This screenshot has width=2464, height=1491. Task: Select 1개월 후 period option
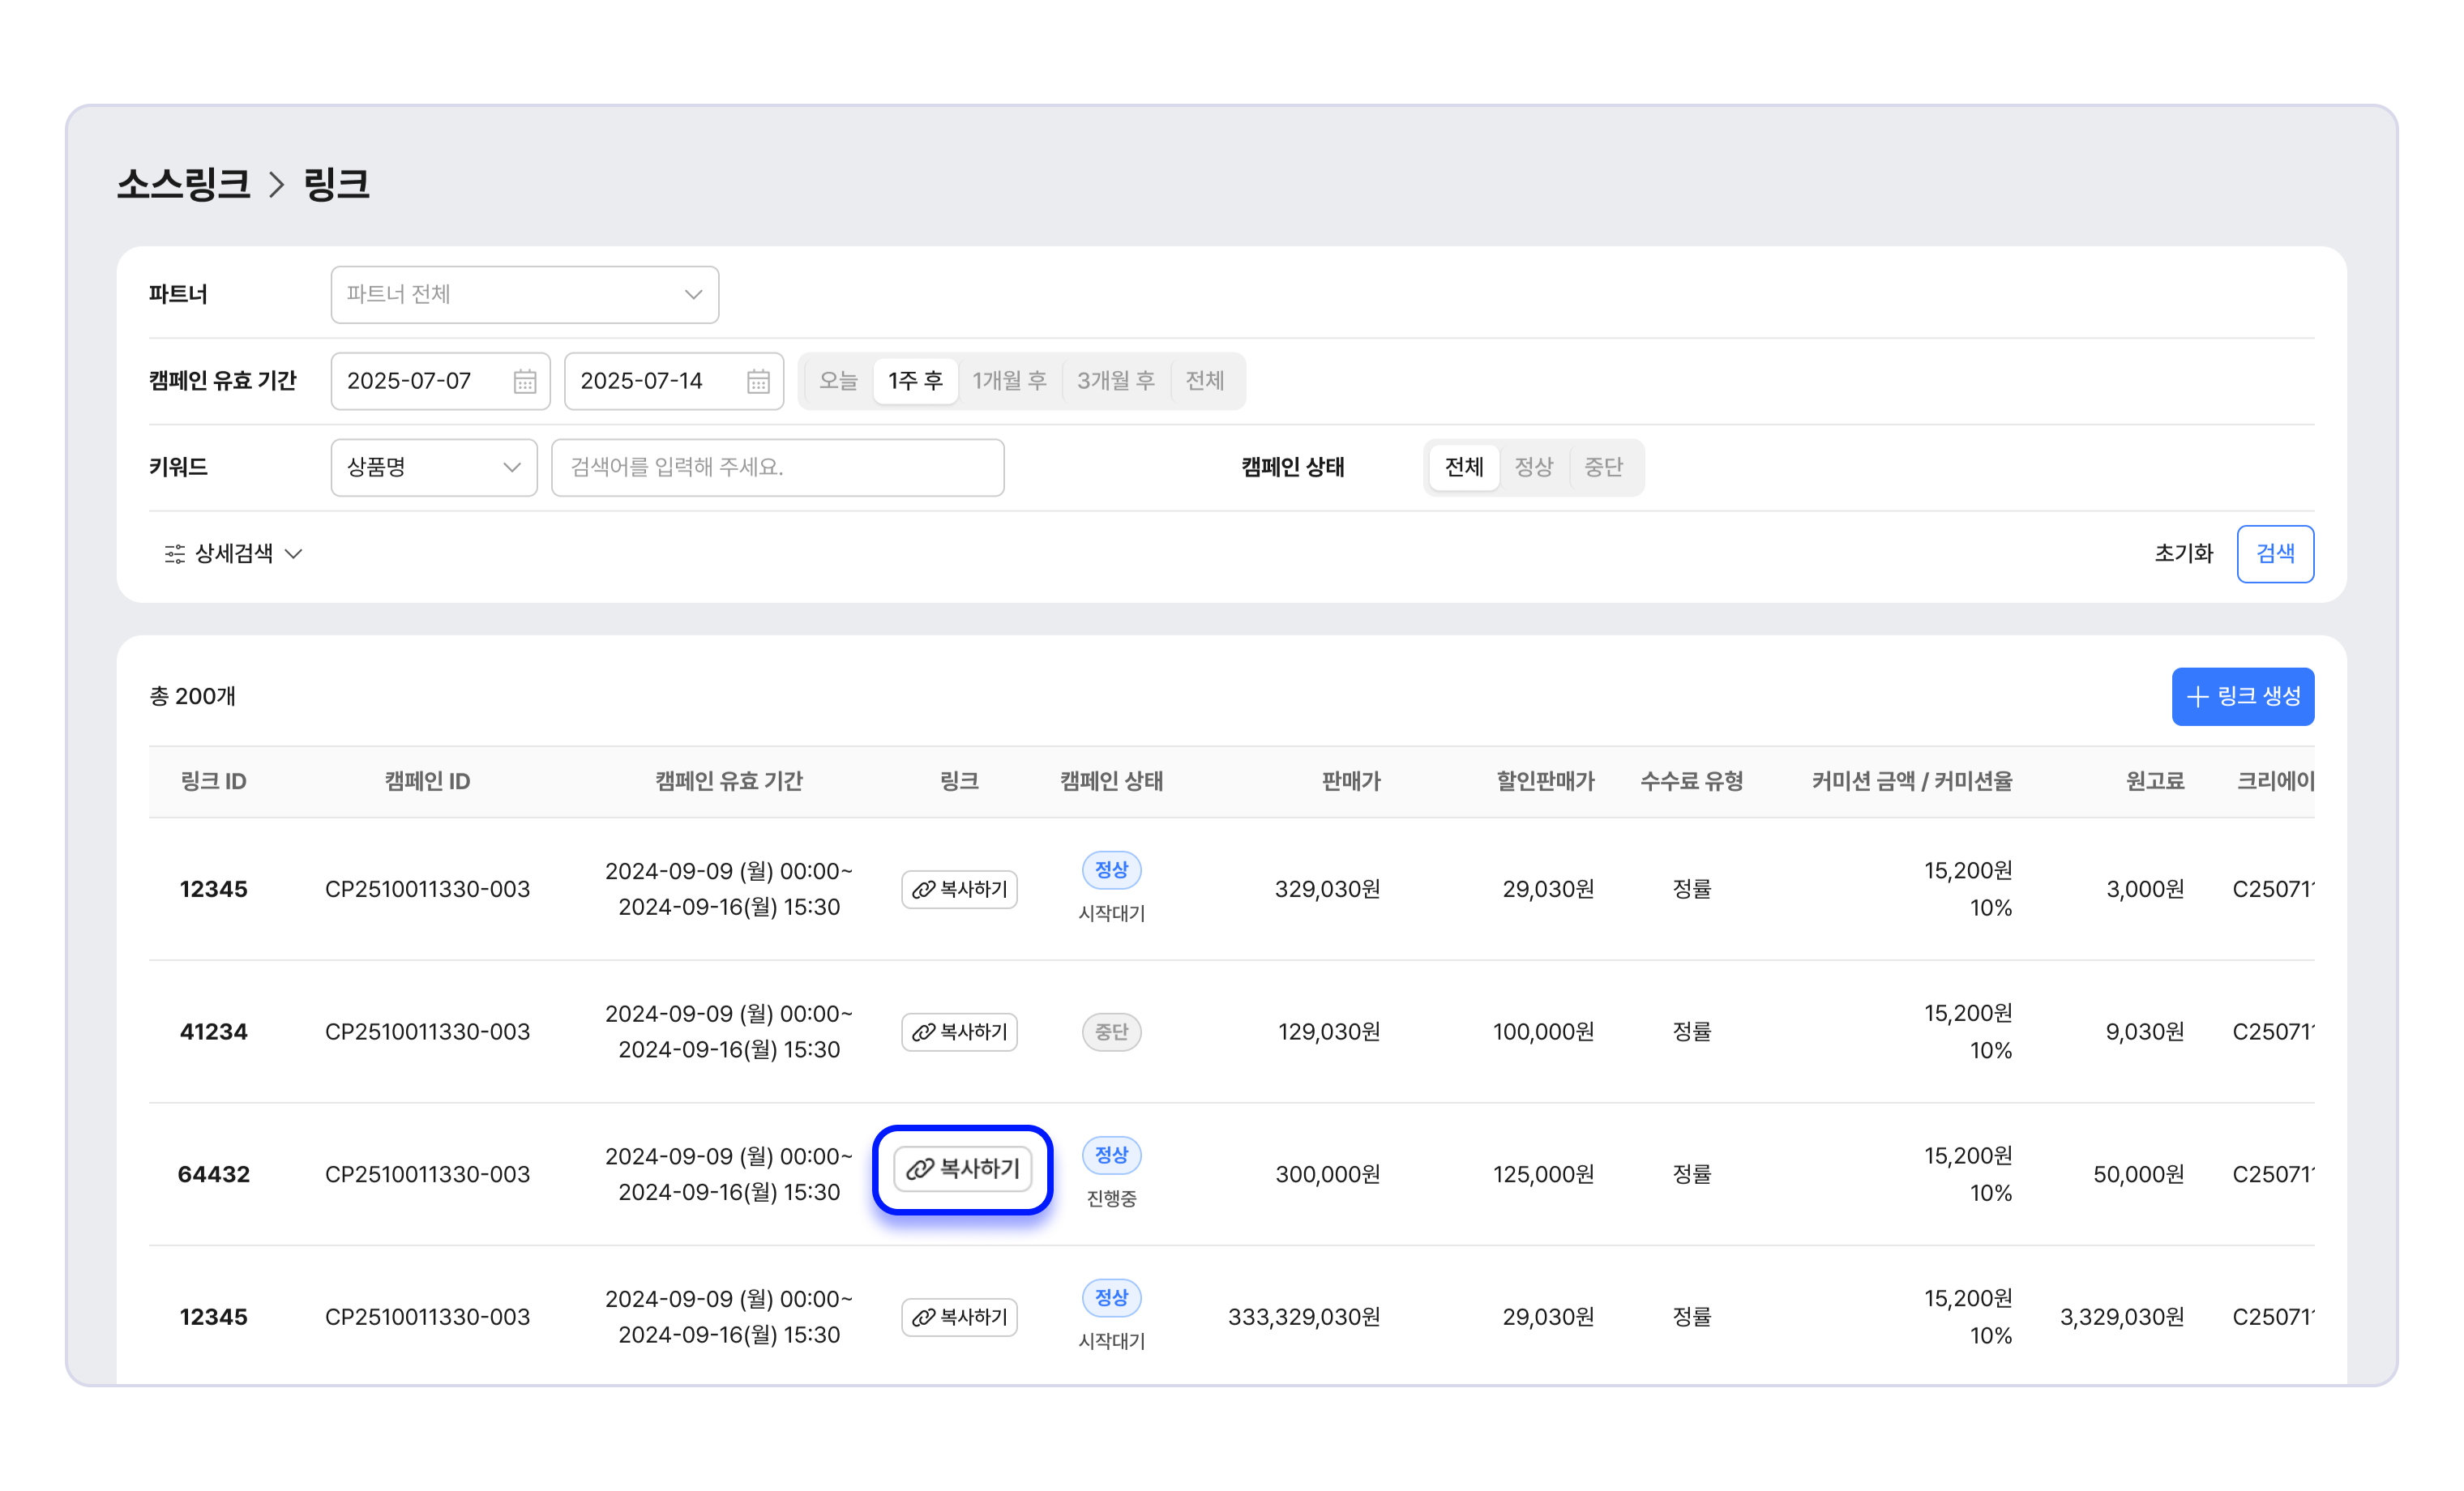pos(1009,381)
